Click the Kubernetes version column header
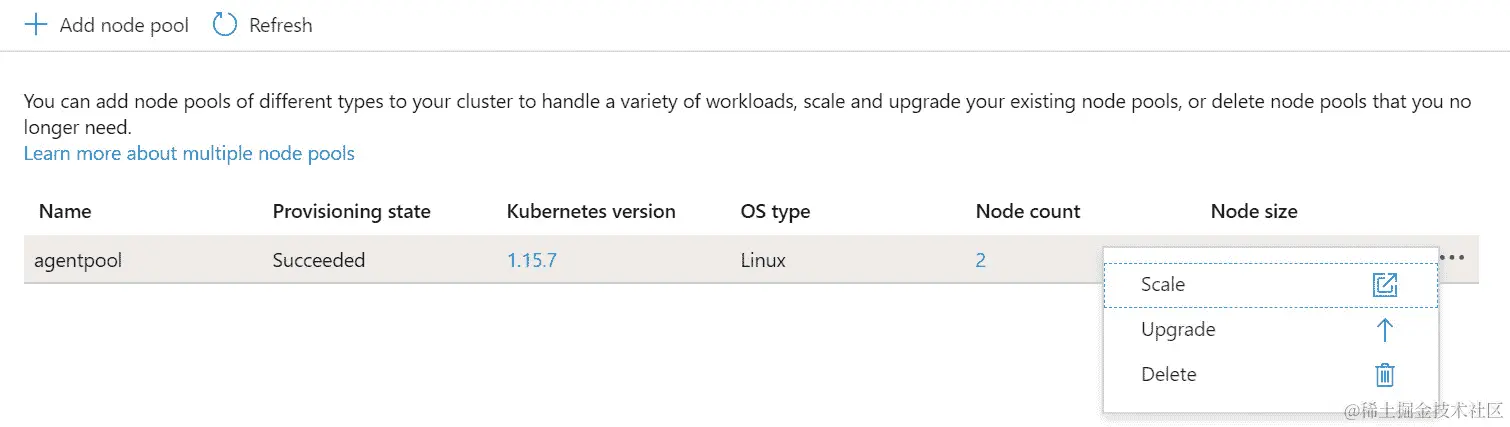Image resolution: width=1510 pixels, height=427 pixels. (591, 212)
